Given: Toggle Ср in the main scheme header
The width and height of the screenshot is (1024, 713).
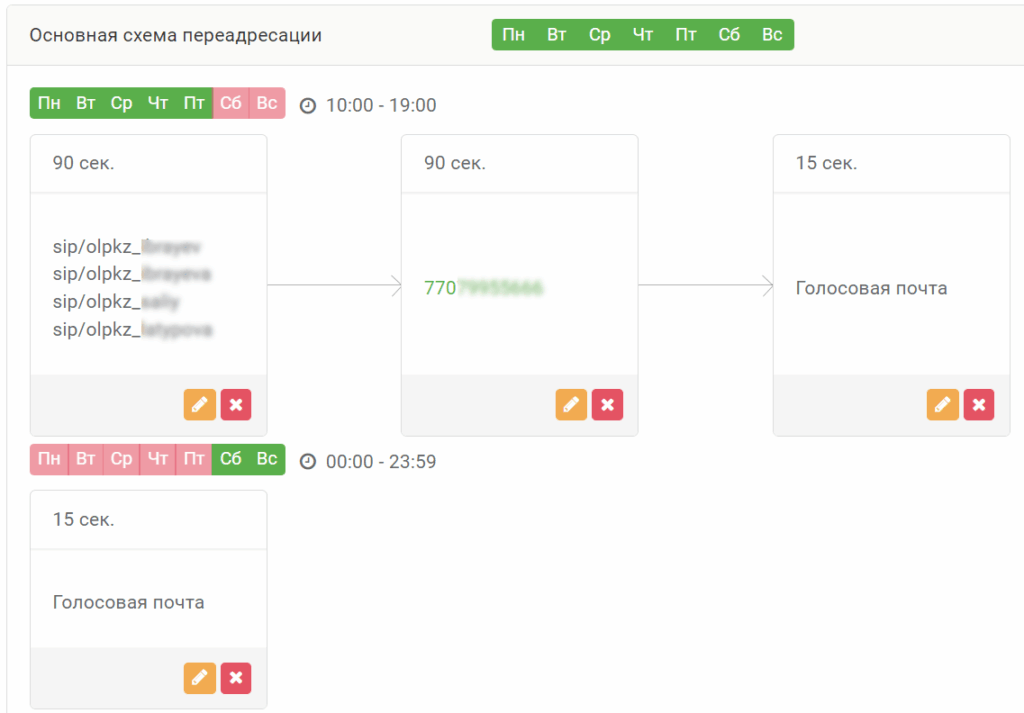Looking at the screenshot, I should coord(600,35).
